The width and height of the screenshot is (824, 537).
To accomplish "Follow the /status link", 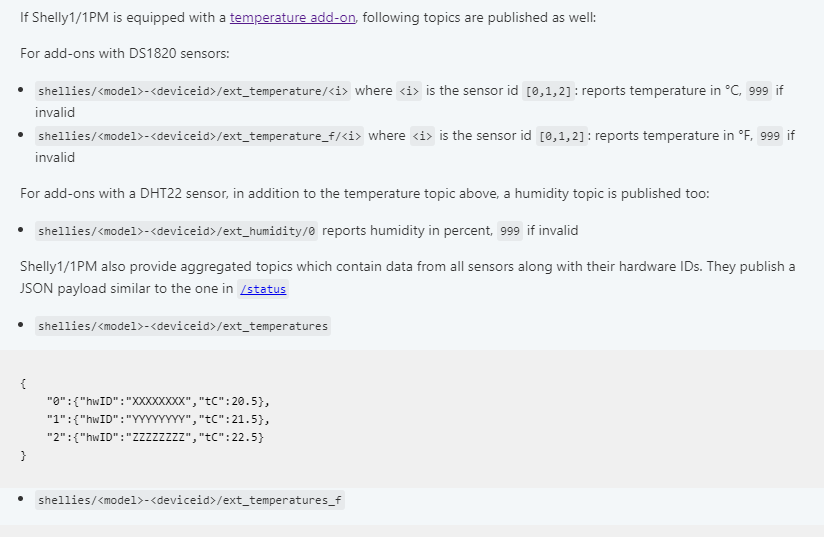I will (x=263, y=290).
